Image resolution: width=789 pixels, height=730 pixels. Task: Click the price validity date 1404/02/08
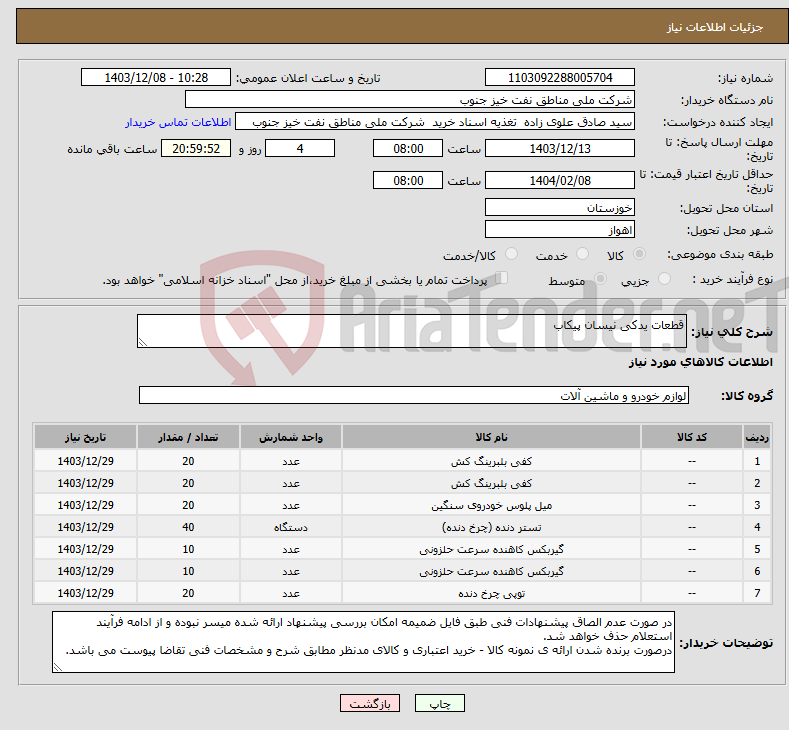pyautogui.click(x=560, y=180)
